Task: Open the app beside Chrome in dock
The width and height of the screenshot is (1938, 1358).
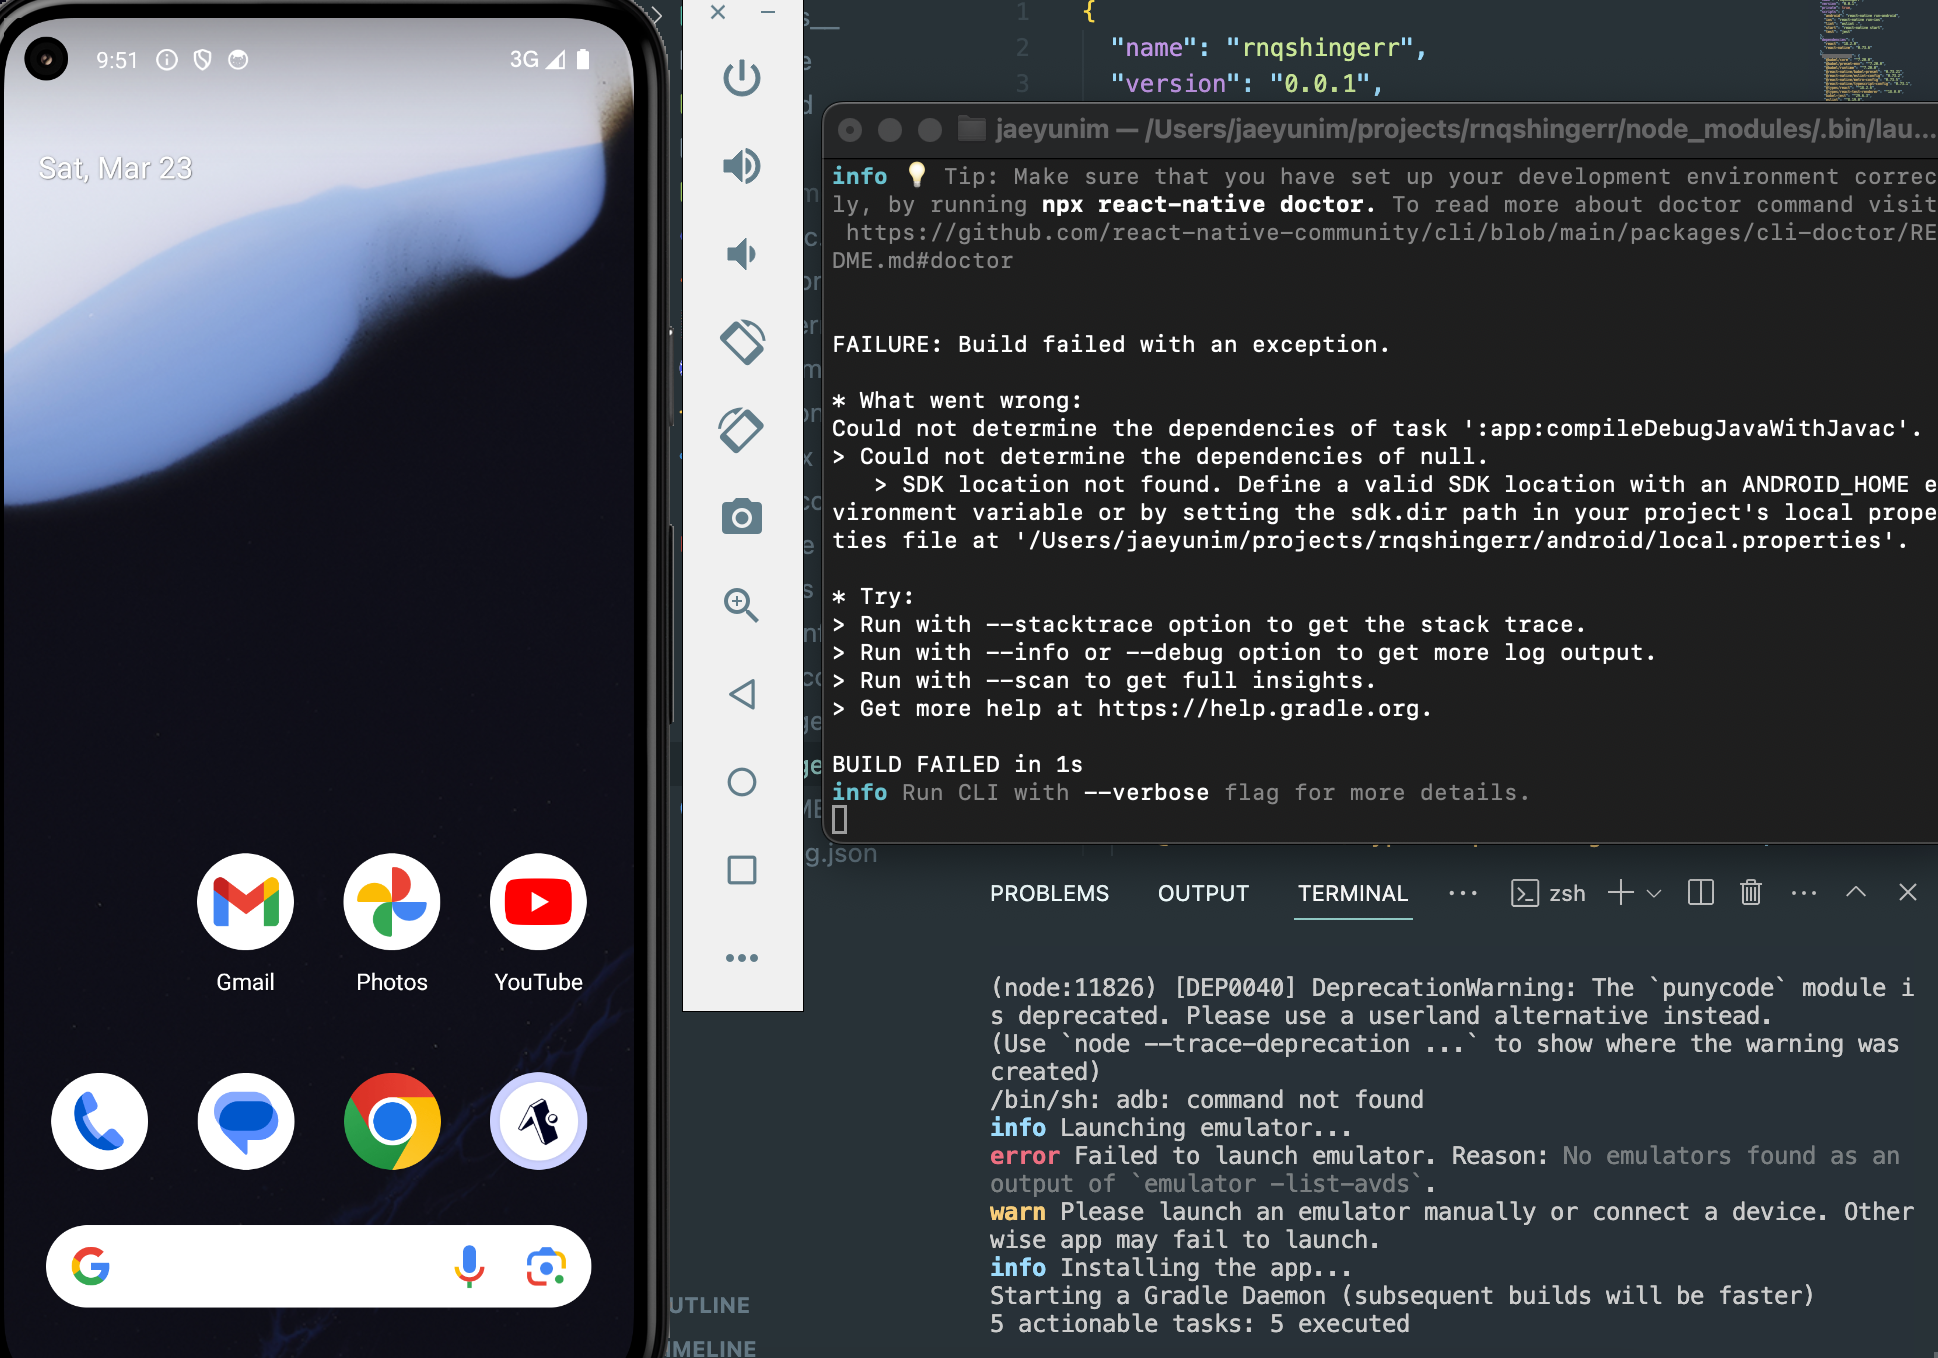Action: [538, 1121]
